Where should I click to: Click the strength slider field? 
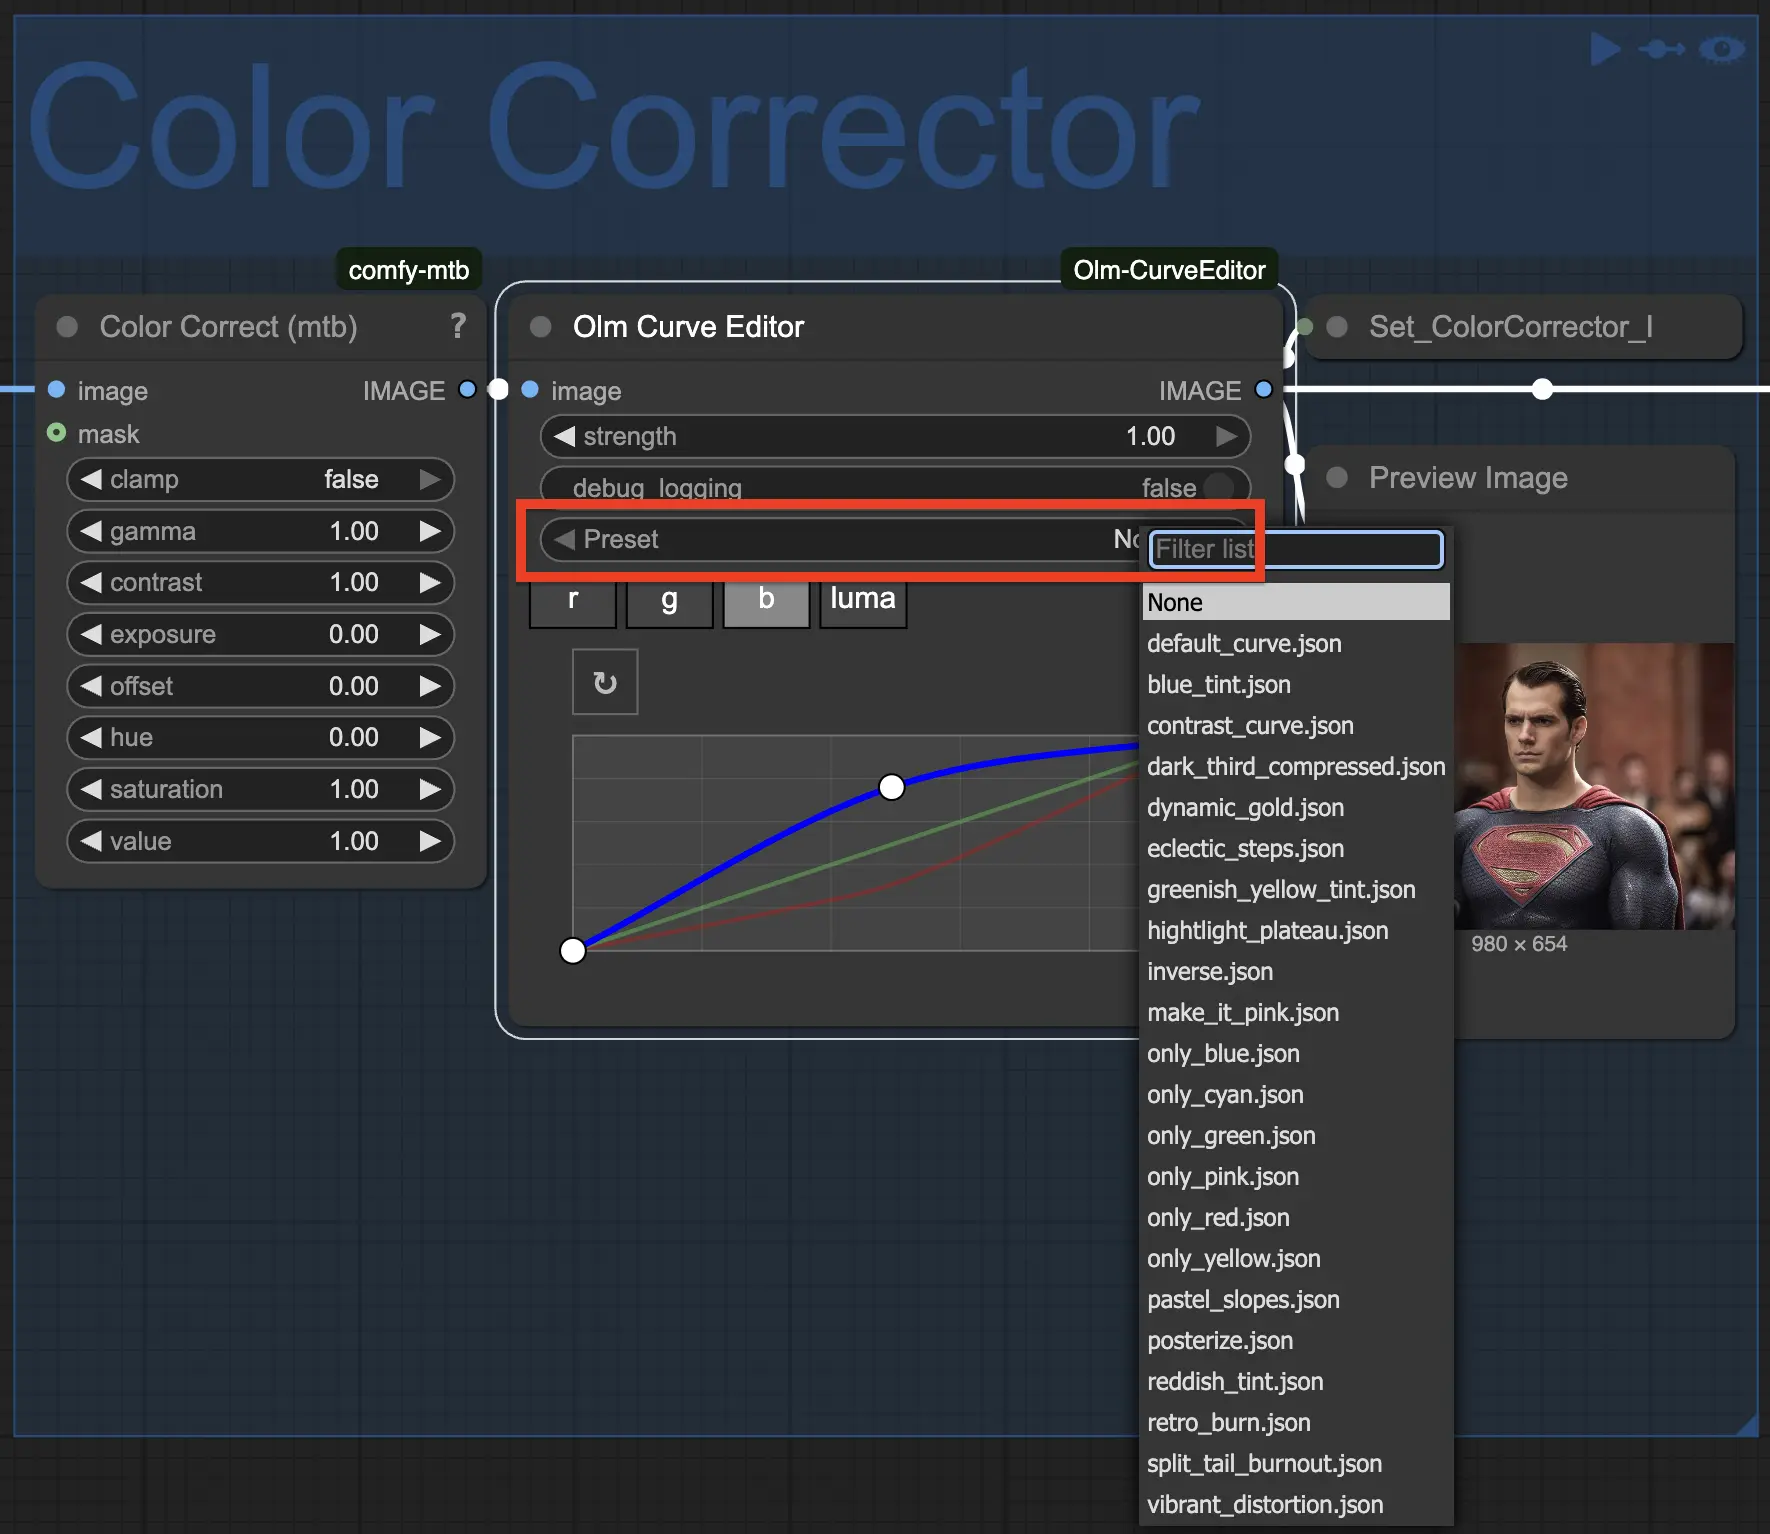(894, 436)
